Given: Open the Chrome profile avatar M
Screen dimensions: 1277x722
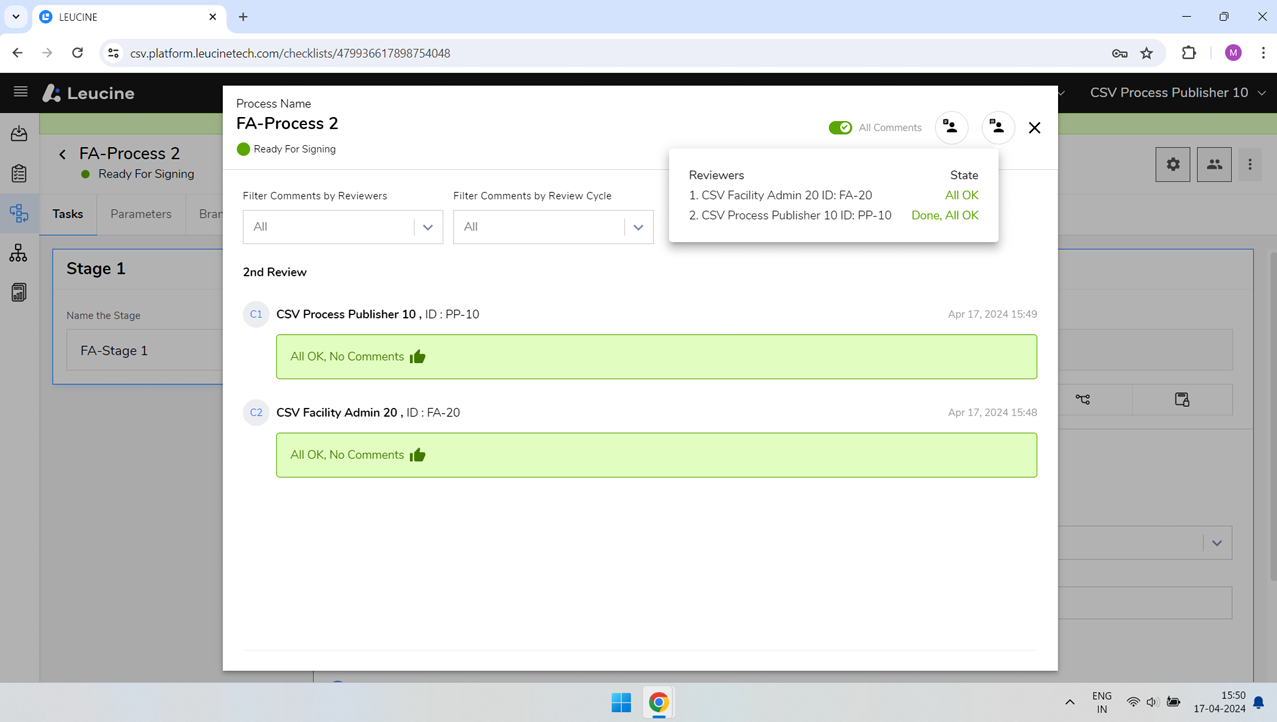Looking at the screenshot, I should point(1233,53).
